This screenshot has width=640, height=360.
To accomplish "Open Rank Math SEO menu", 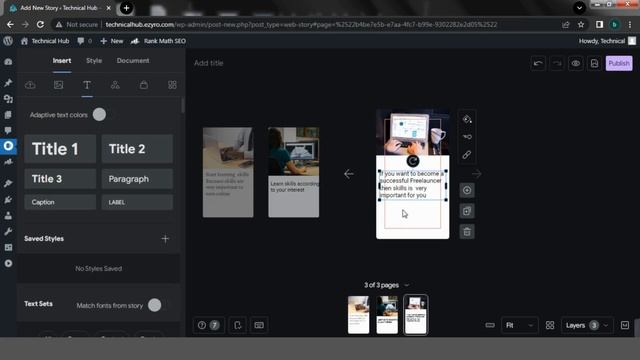I will (x=158, y=41).
